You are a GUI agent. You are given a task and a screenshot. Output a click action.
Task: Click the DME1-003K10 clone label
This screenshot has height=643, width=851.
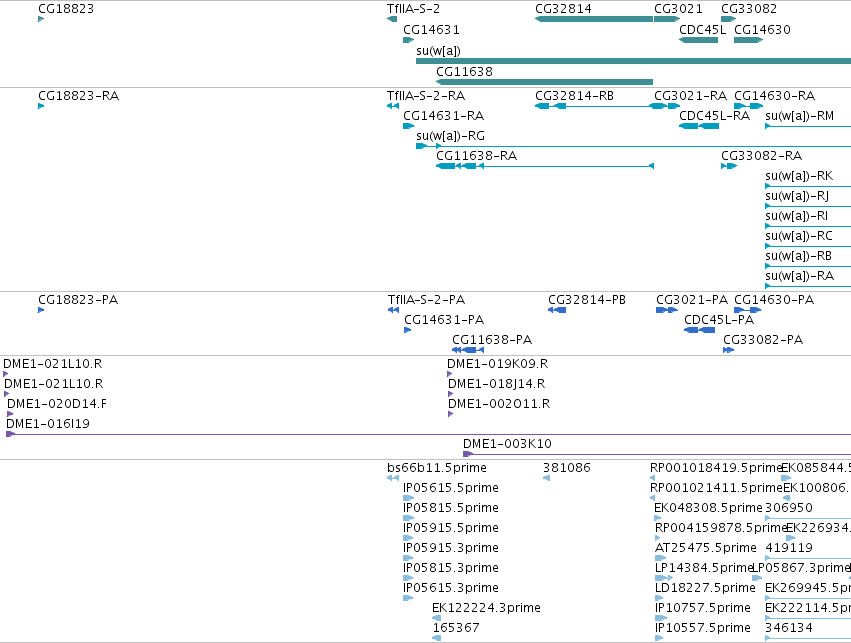[x=507, y=444]
